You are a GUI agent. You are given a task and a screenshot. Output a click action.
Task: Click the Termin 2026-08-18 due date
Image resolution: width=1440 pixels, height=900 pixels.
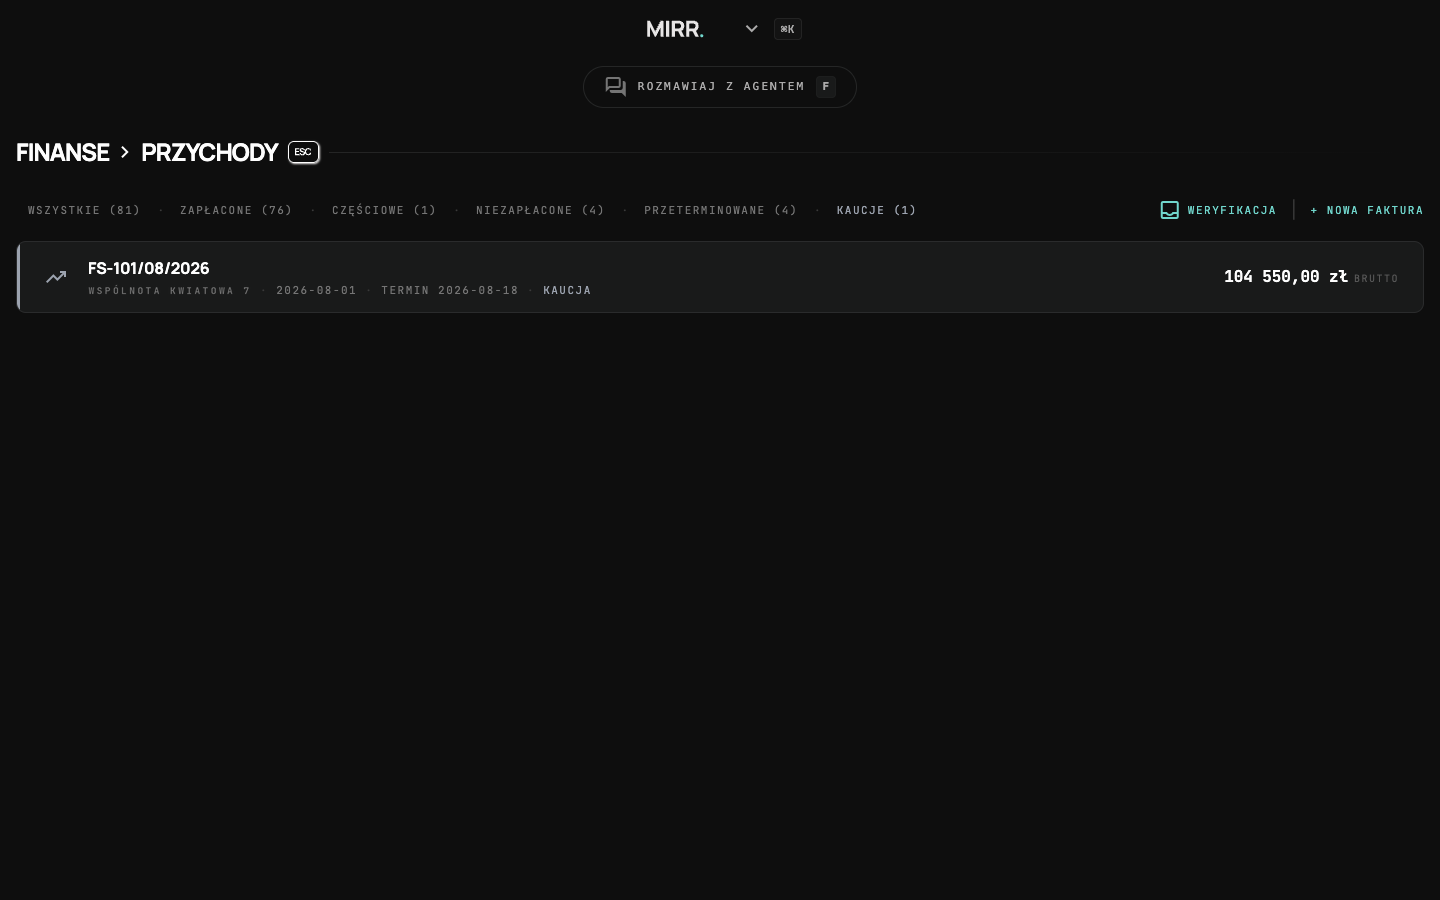click(450, 291)
